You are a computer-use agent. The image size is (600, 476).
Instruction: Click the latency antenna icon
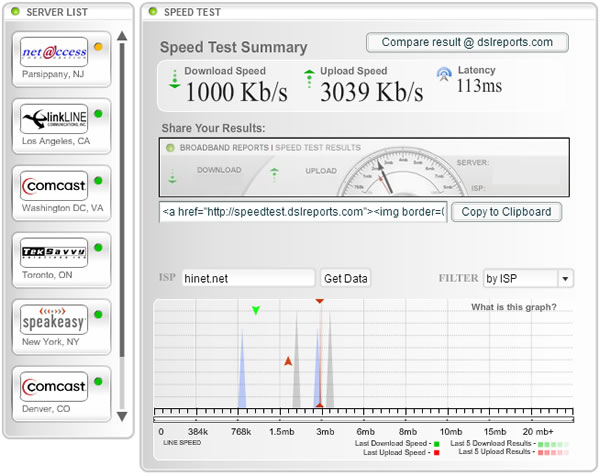[444, 74]
